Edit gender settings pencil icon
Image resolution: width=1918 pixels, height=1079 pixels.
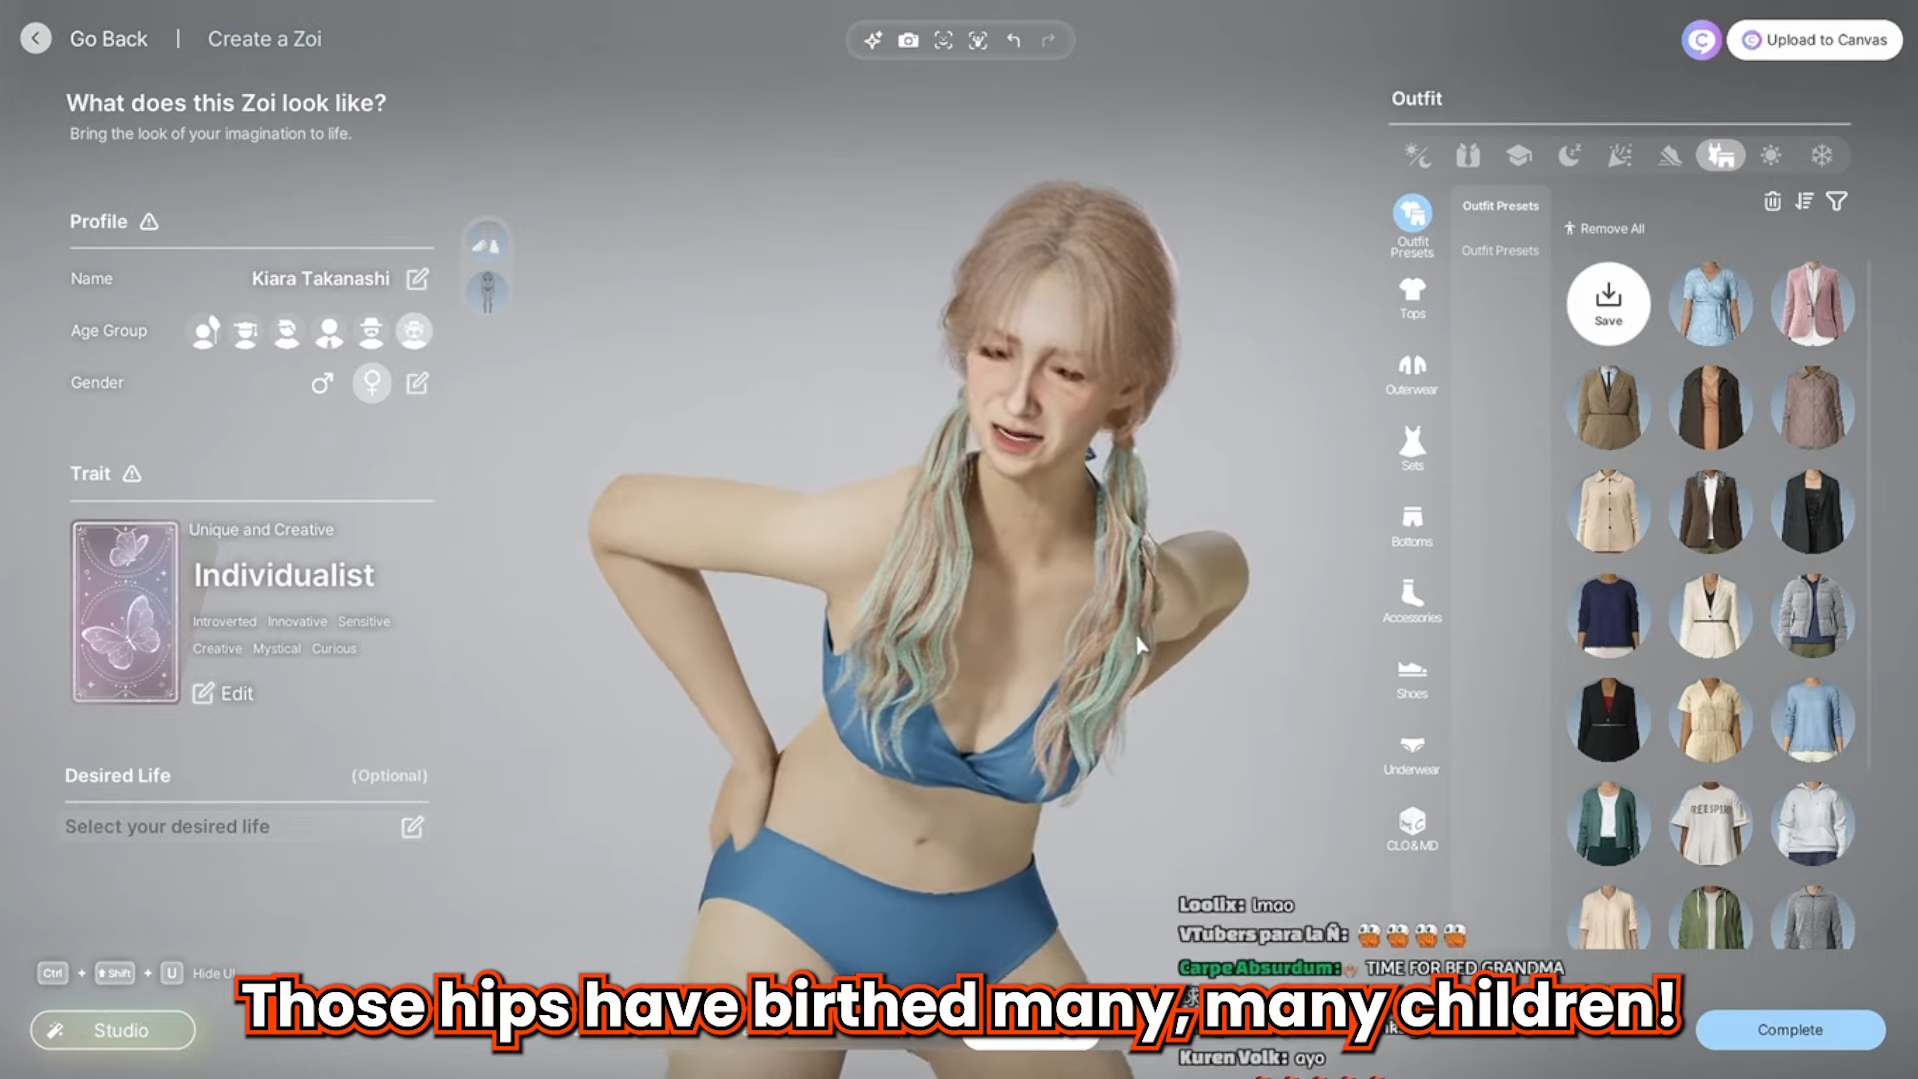[417, 383]
